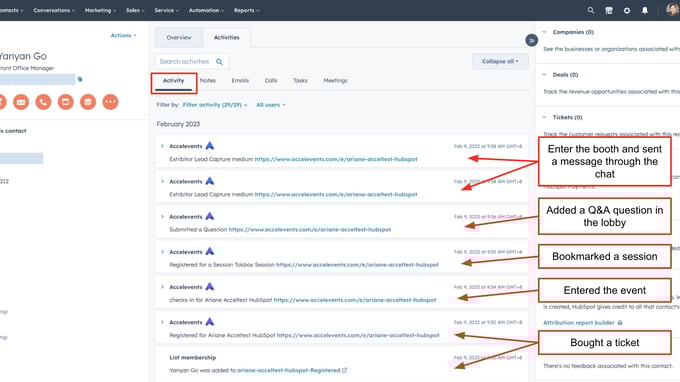680x382 pixels.
Task: Click the orange calendar meeting icon
Action: click(x=88, y=102)
